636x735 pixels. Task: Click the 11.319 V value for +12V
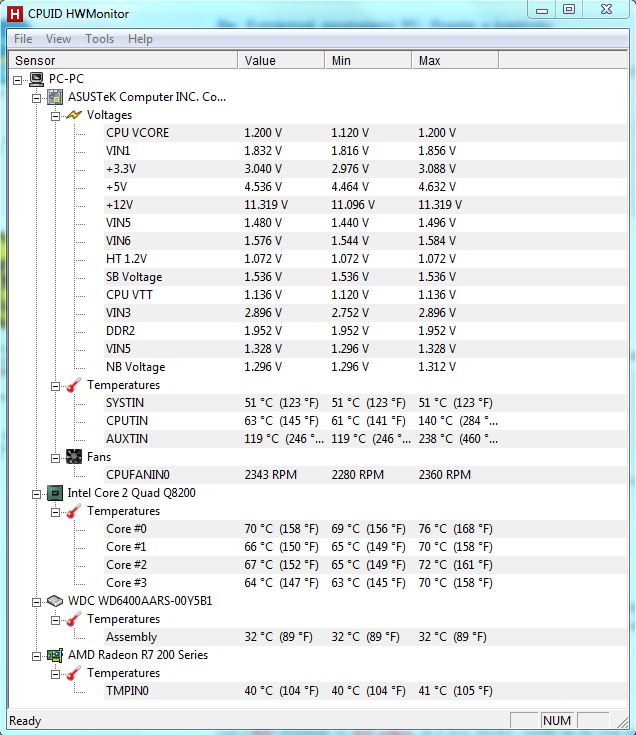coord(266,205)
